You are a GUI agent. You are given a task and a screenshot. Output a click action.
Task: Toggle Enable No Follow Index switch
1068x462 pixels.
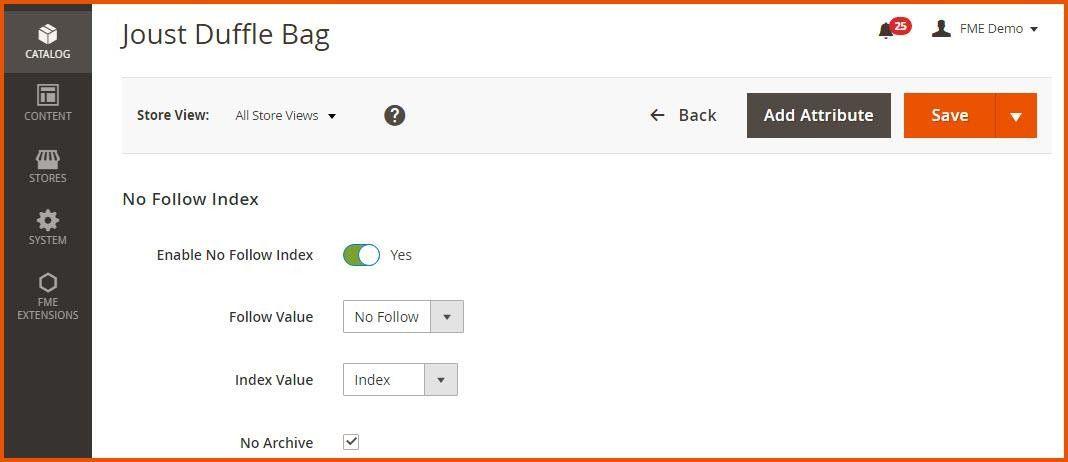tap(361, 255)
